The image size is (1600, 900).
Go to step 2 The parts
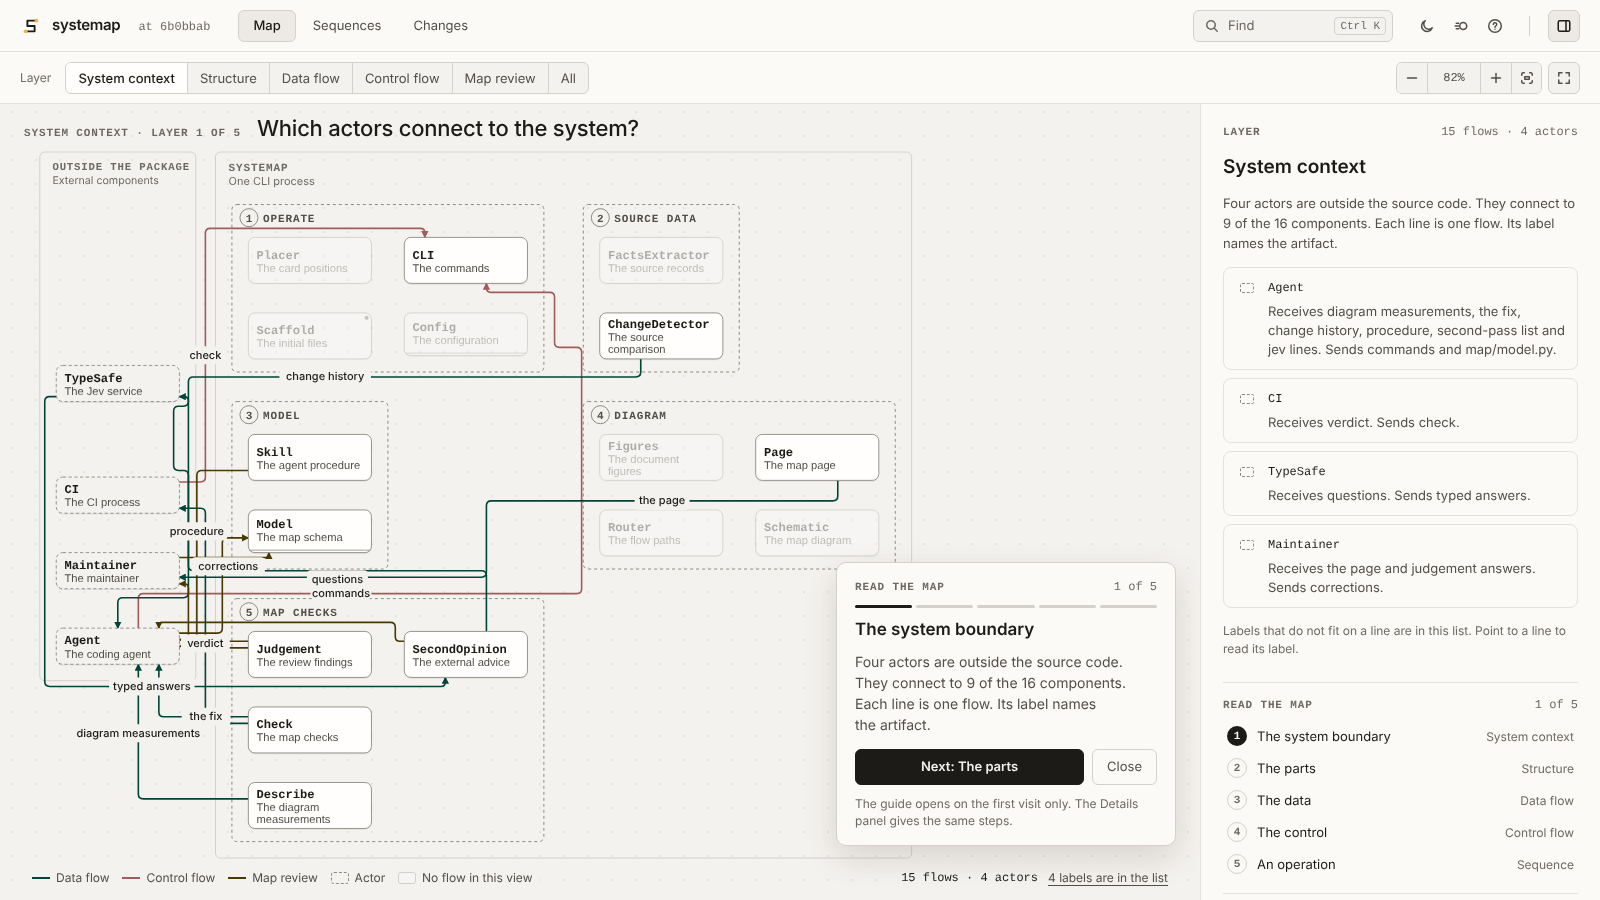tap(1400, 768)
